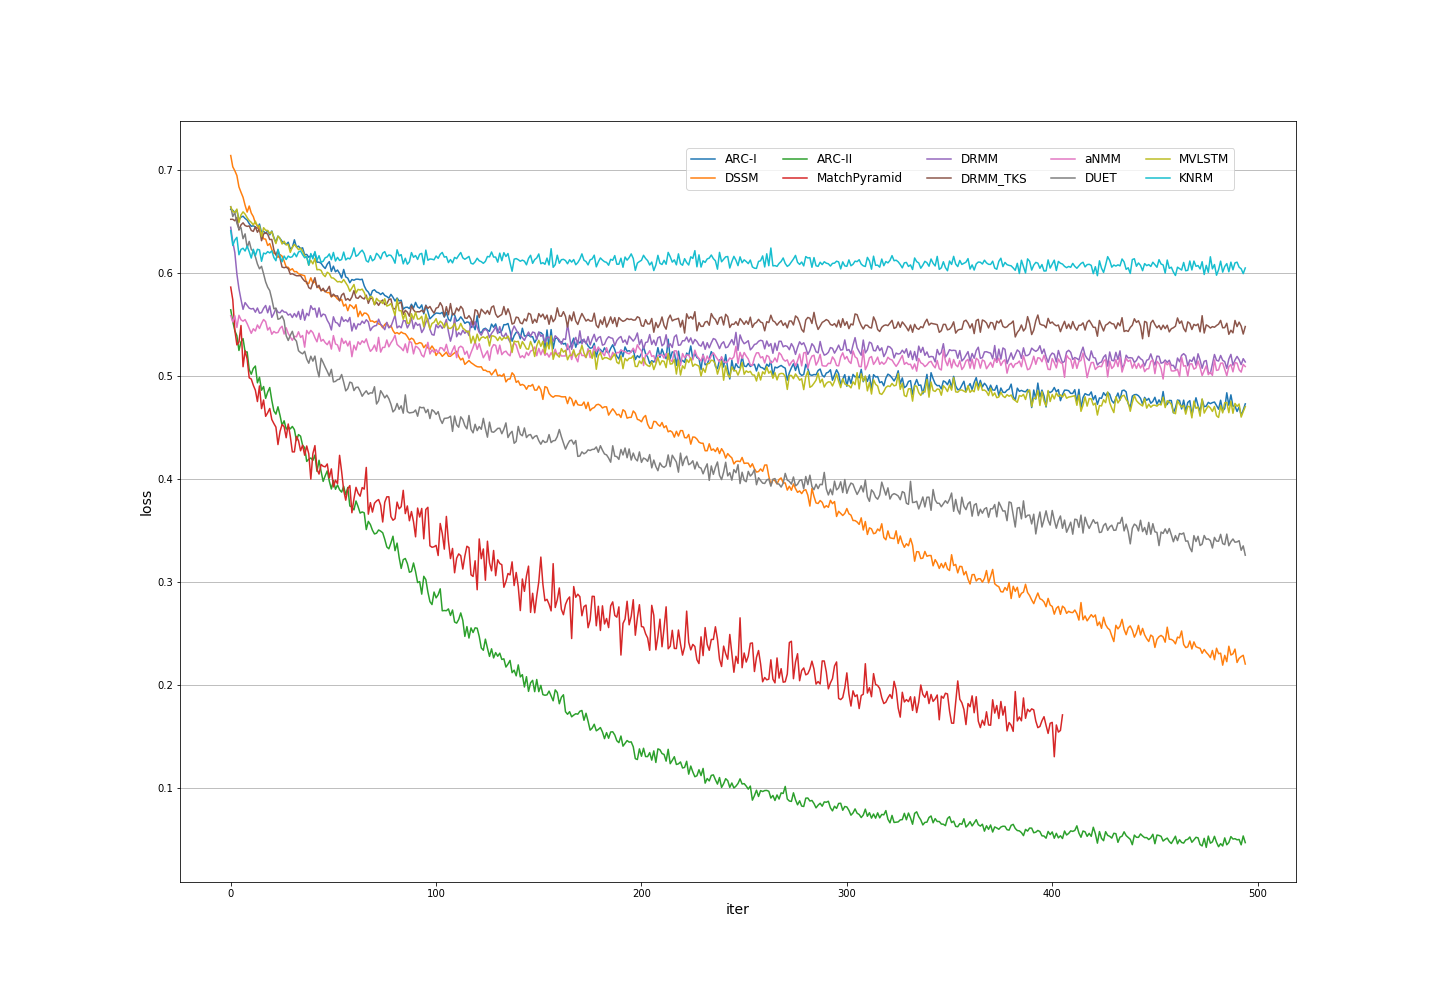This screenshot has height=1008, width=1440.
Task: Click the x-axis tick 0
Action: [231, 893]
